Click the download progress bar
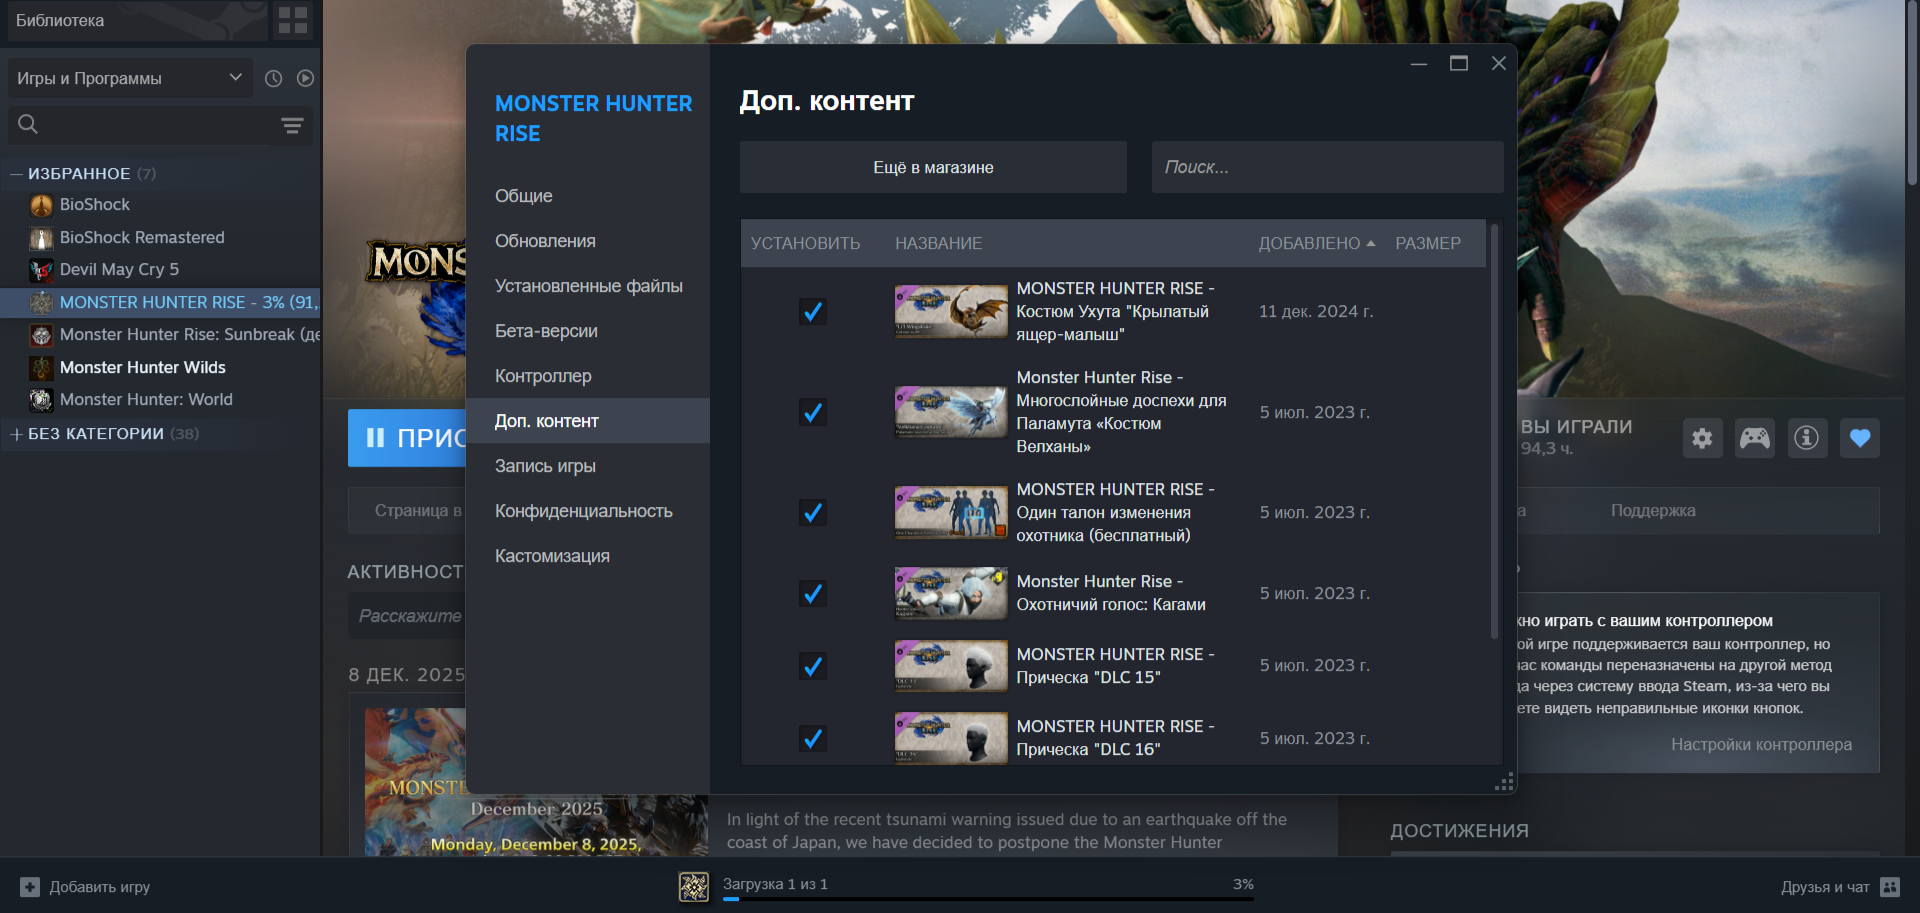Screen dimensions: 1920x913 pos(988,899)
